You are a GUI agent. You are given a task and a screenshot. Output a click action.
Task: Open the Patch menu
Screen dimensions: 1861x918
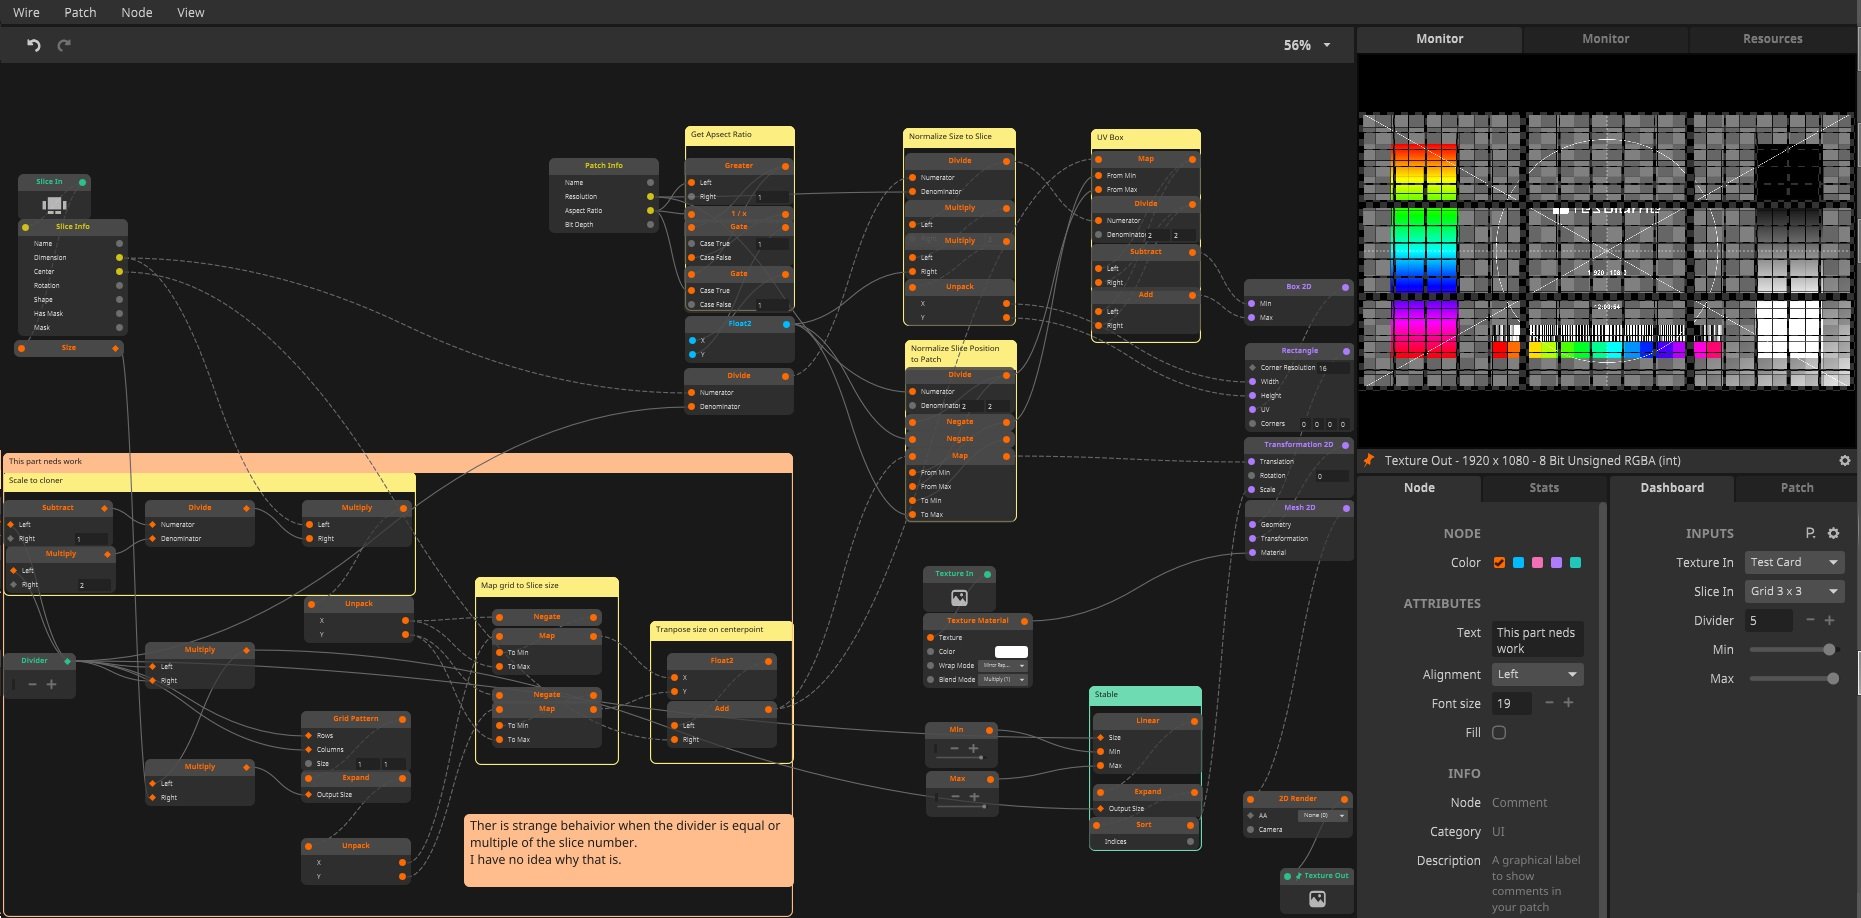[80, 12]
